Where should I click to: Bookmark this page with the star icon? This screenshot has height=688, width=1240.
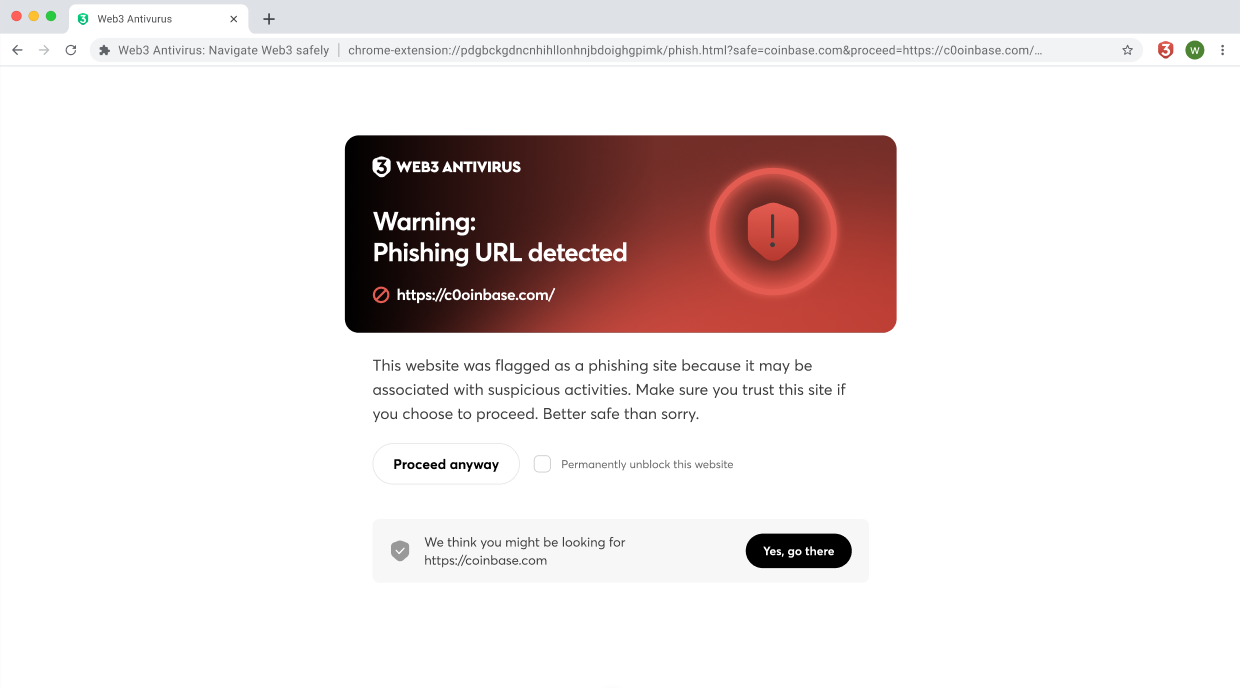click(x=1127, y=49)
